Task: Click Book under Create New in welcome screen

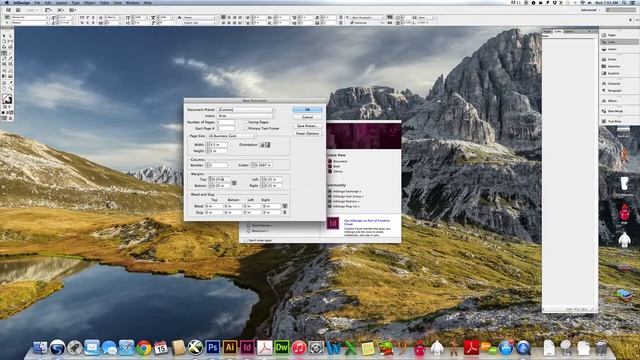Action: coord(337,167)
